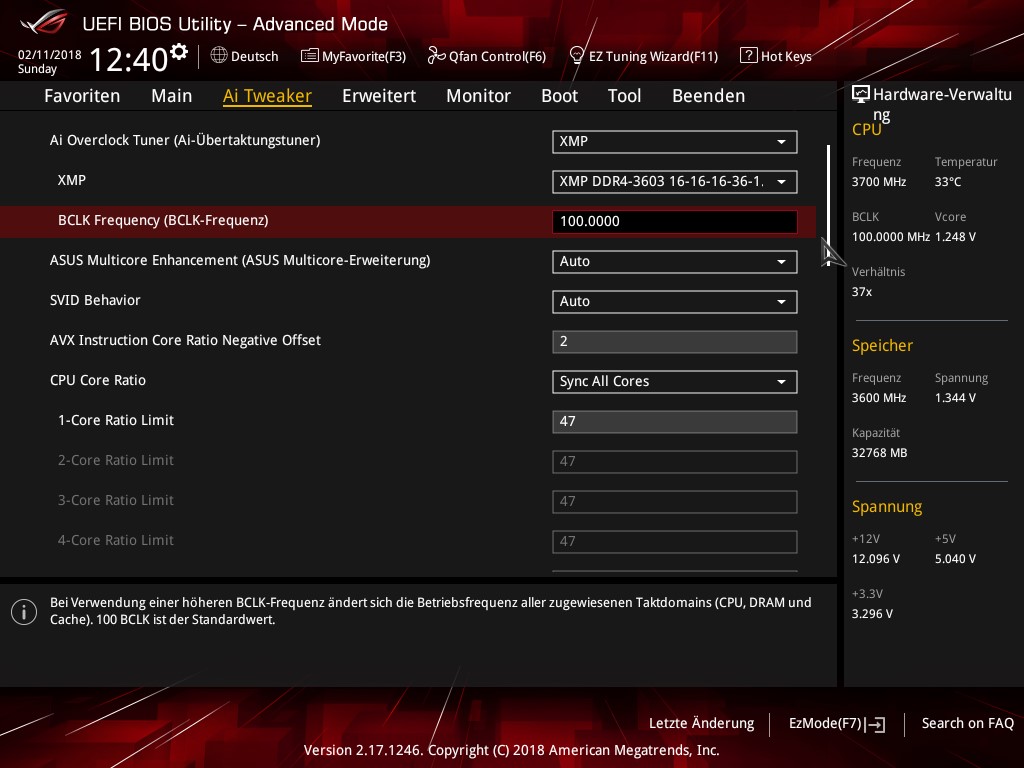1024x768 pixels.
Task: Expand XMP DDR4-3603 profile dropdown
Action: coord(675,182)
